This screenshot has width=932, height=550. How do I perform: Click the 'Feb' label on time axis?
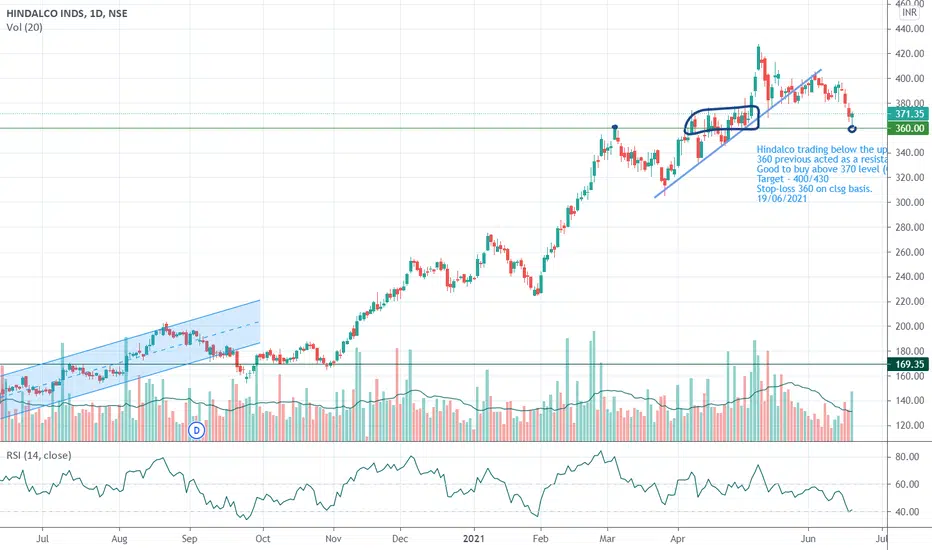click(540, 539)
